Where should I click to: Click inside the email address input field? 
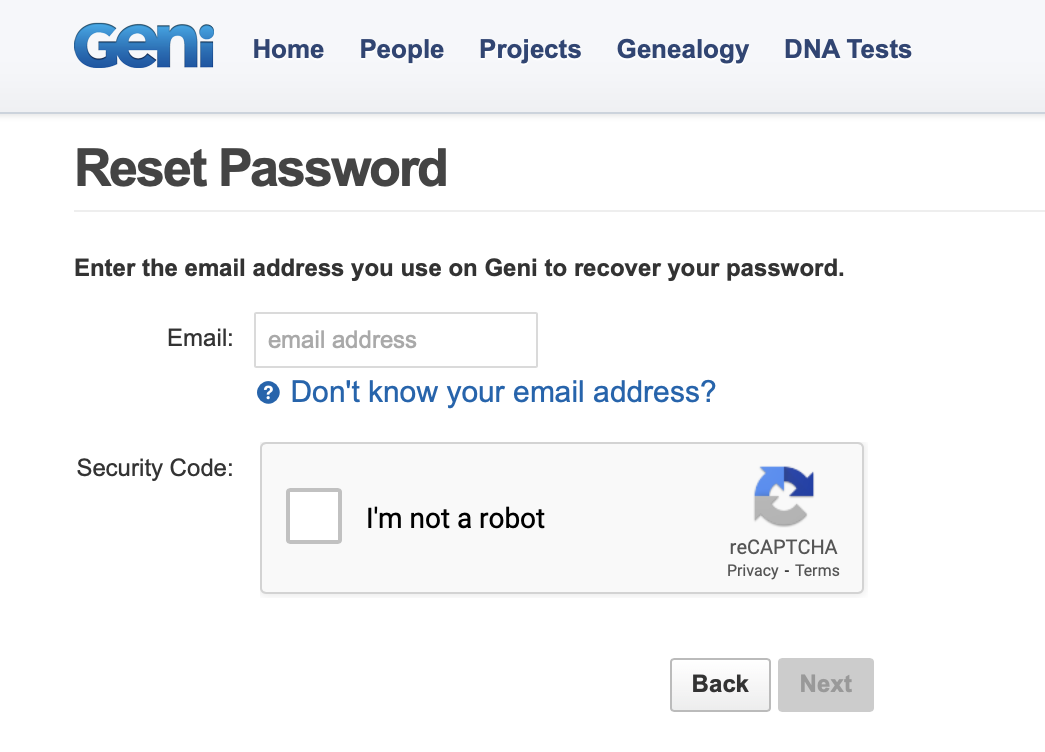pyautogui.click(x=395, y=340)
